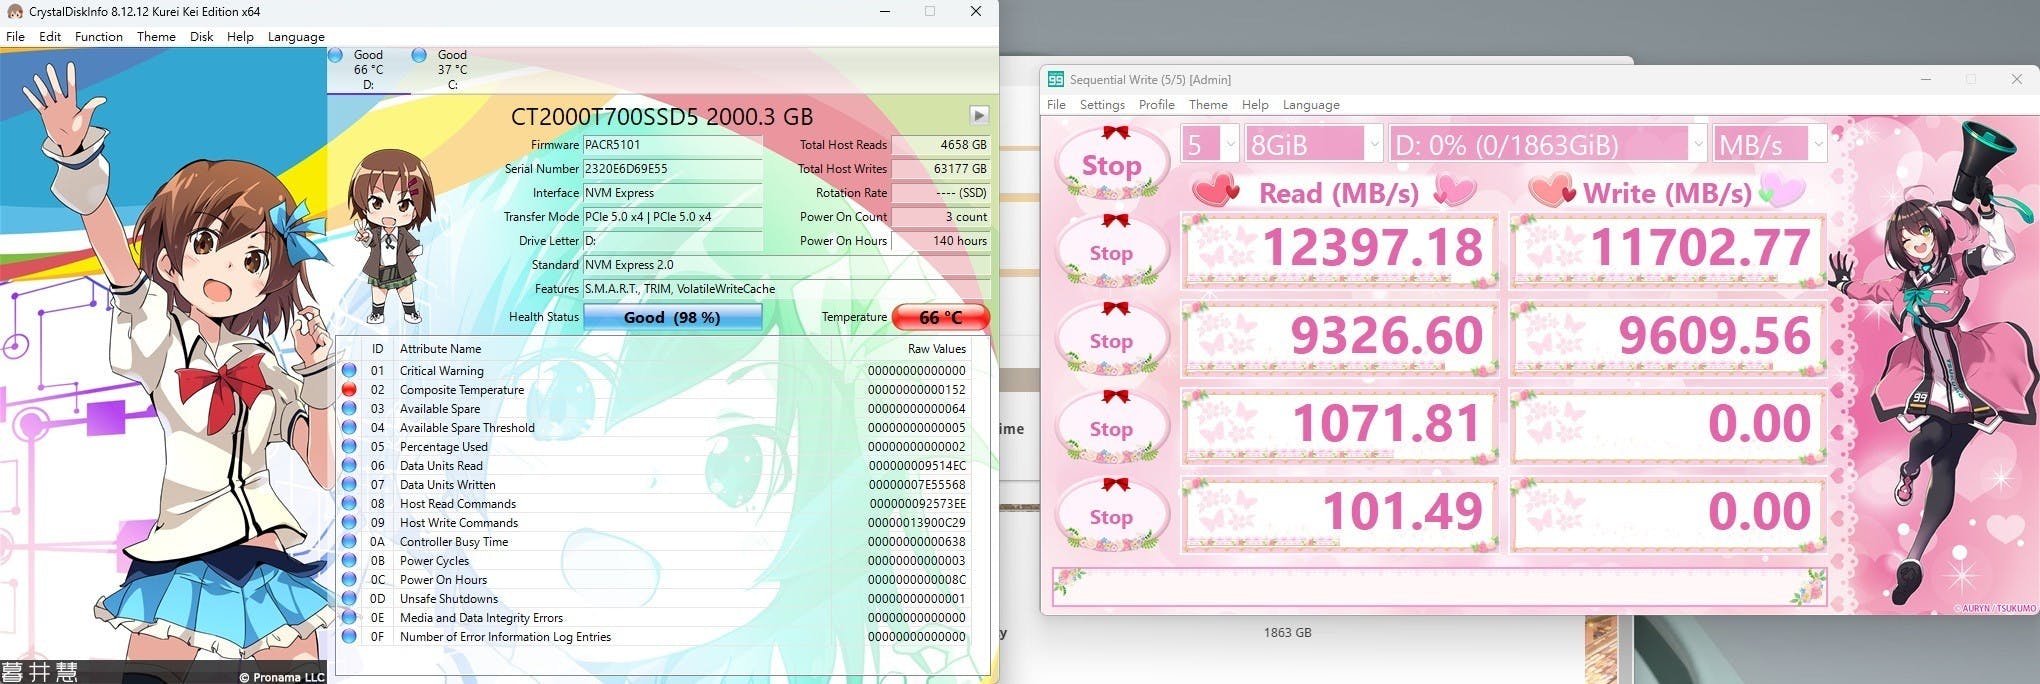Open the D: 0% drive selection dropdown
Screen dimensions: 2040x684
point(1546,145)
